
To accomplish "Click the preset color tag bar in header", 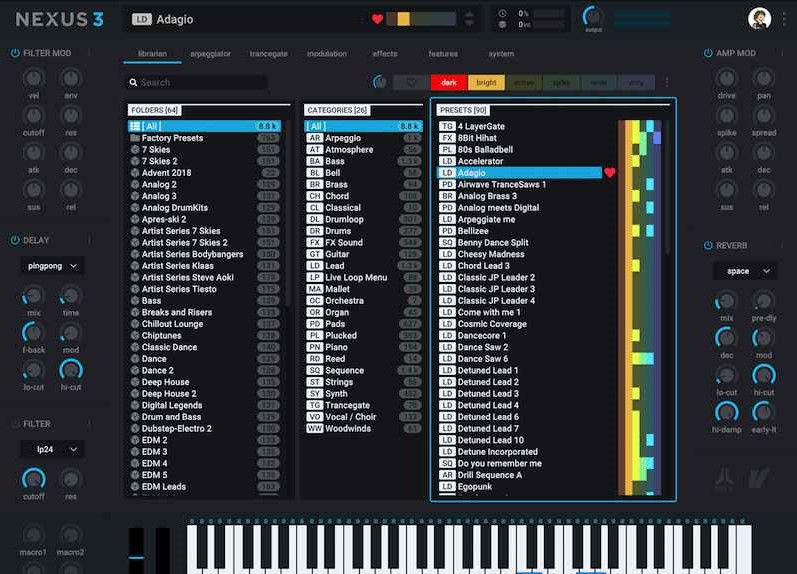I will tap(421, 19).
